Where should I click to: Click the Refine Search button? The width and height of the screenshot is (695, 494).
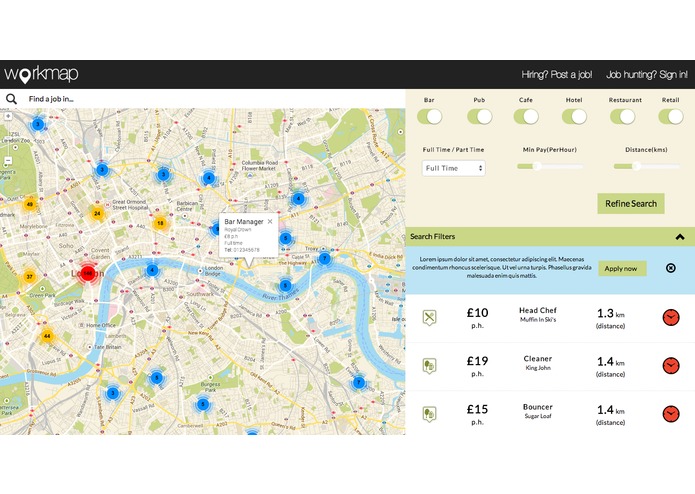[x=631, y=203]
